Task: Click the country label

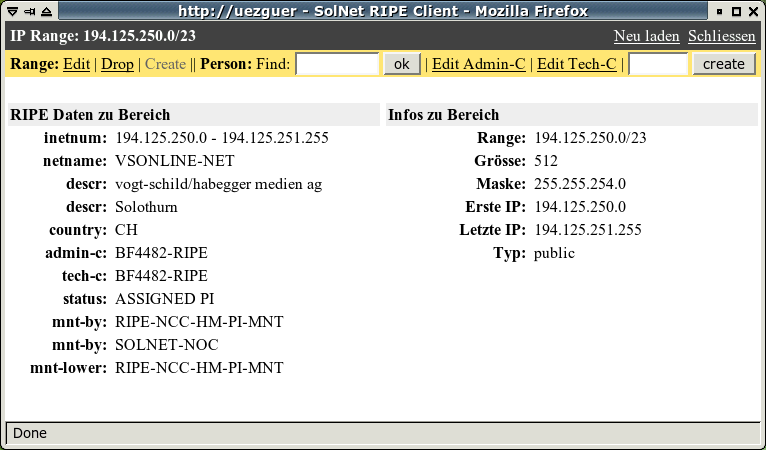Action: pos(78,230)
